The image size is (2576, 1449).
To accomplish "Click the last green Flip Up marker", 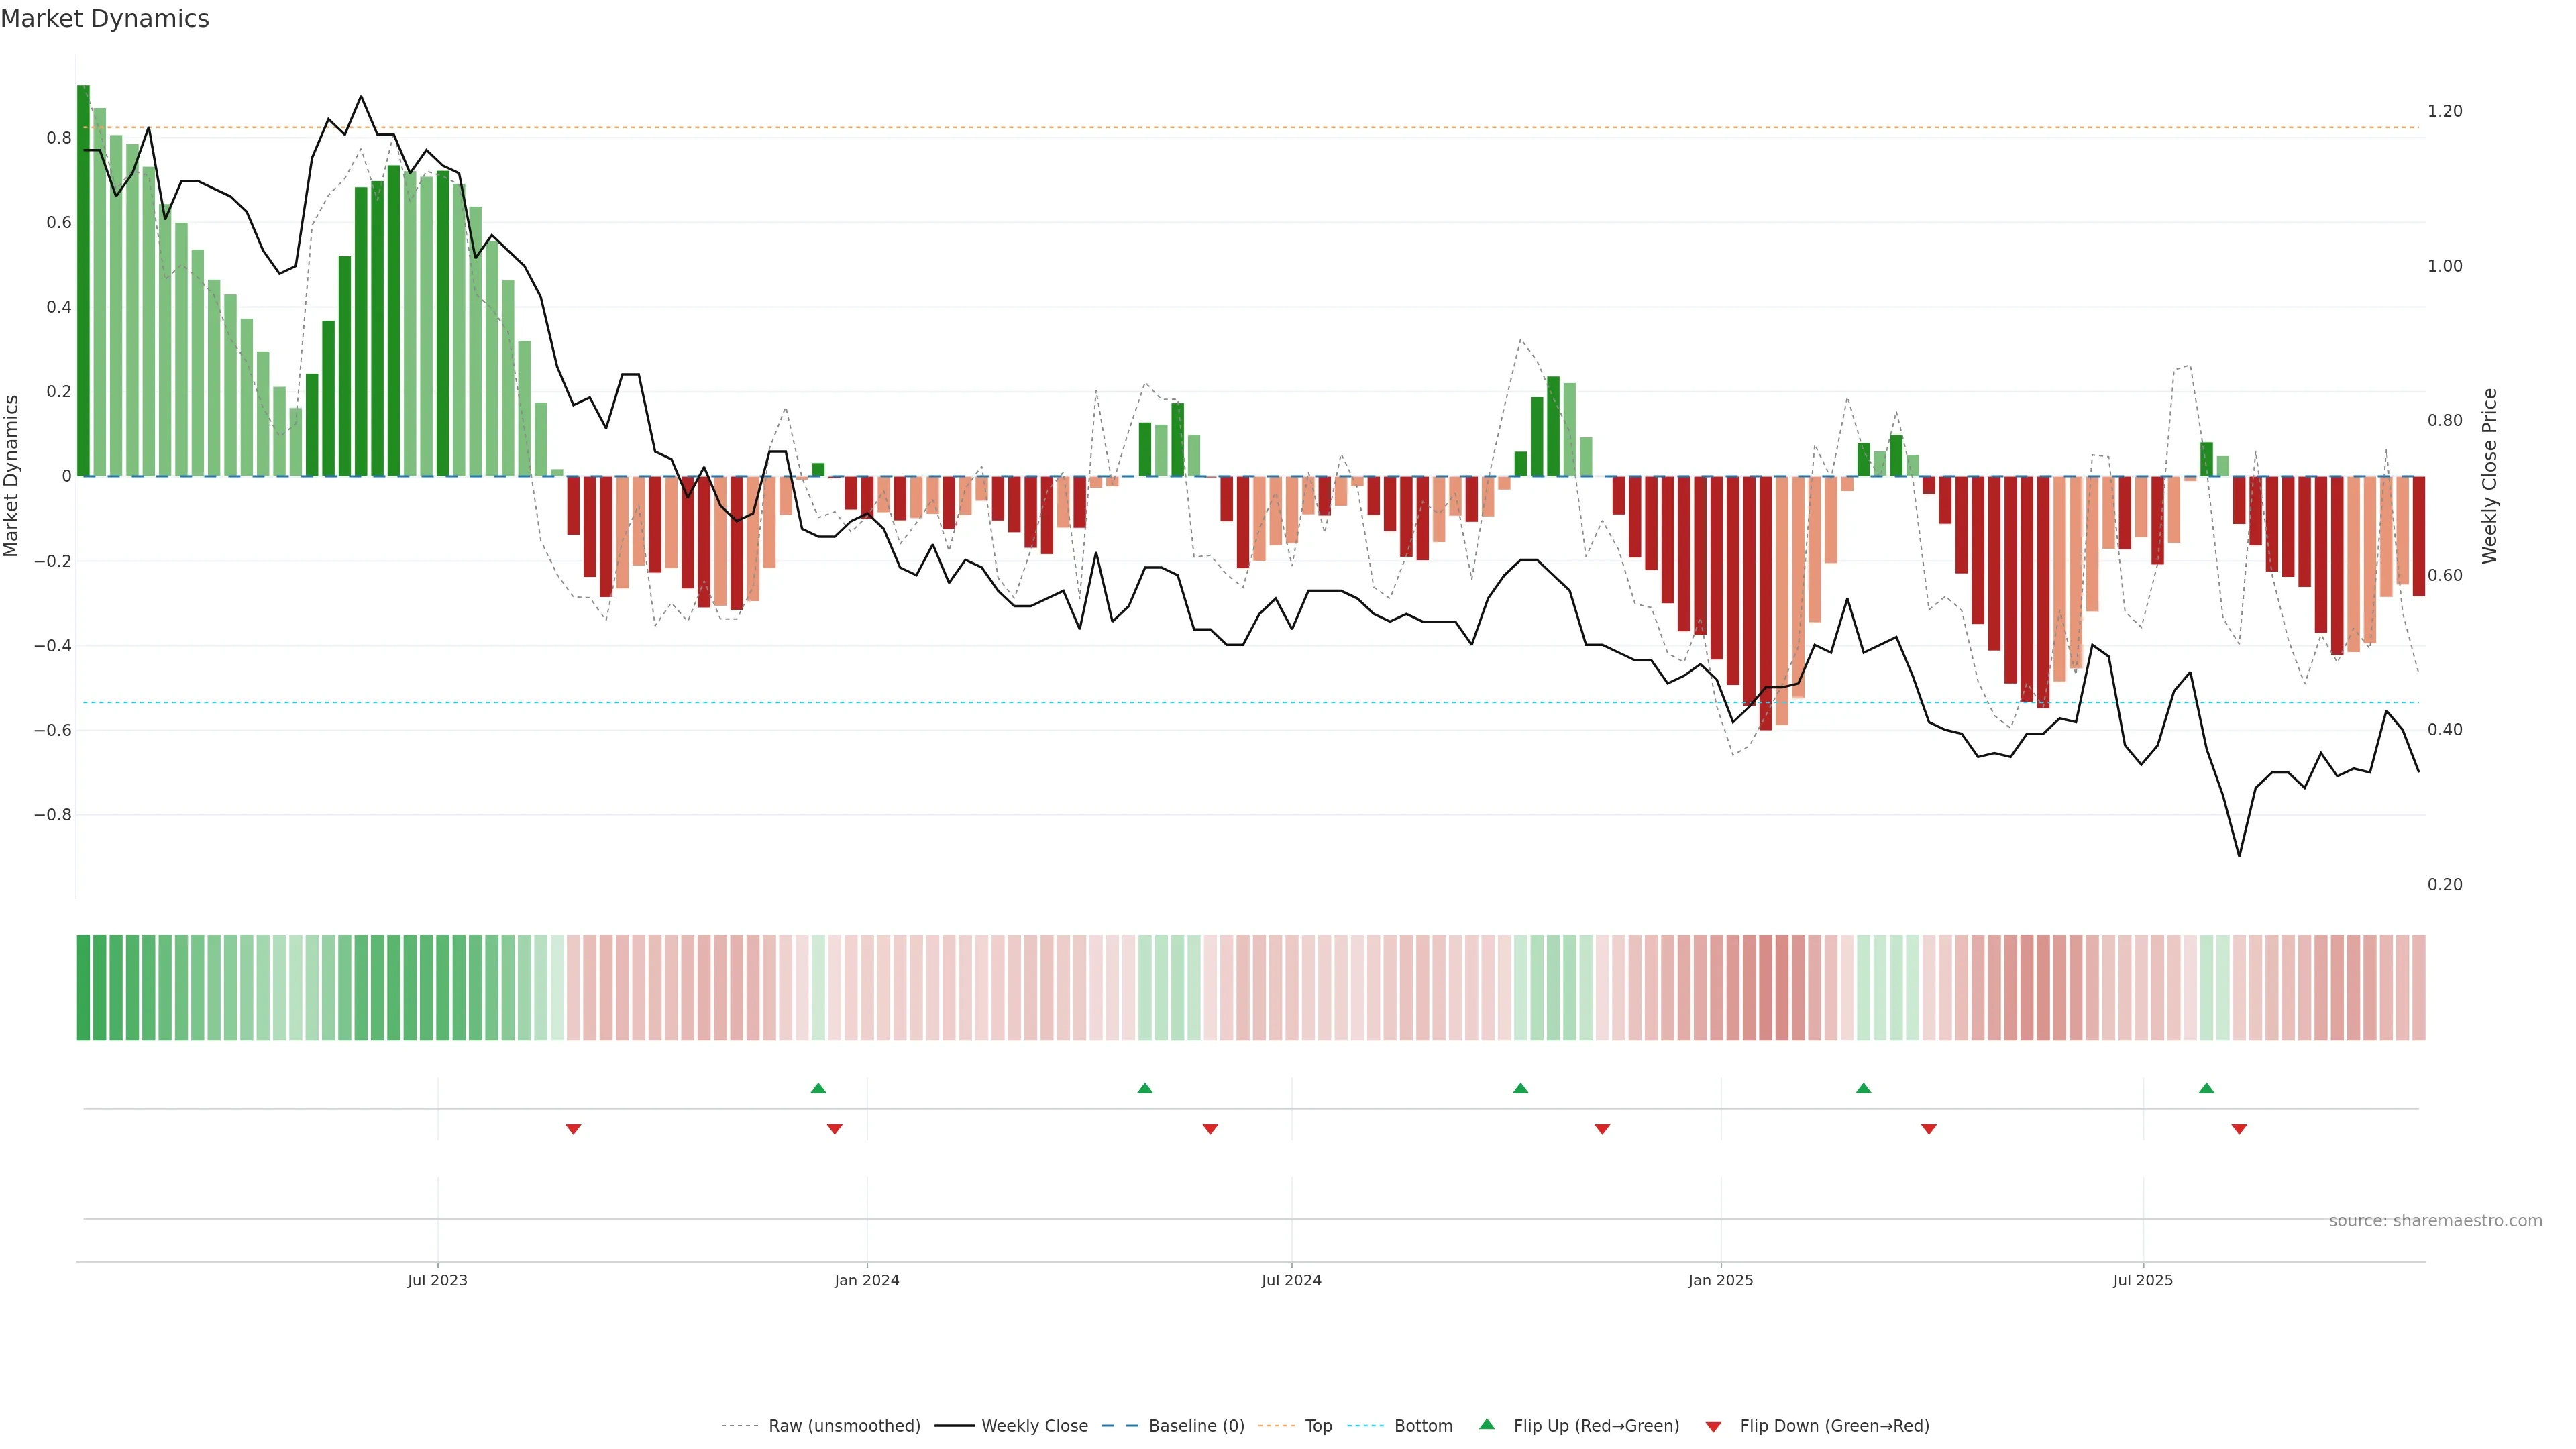I will pos(2206,1088).
